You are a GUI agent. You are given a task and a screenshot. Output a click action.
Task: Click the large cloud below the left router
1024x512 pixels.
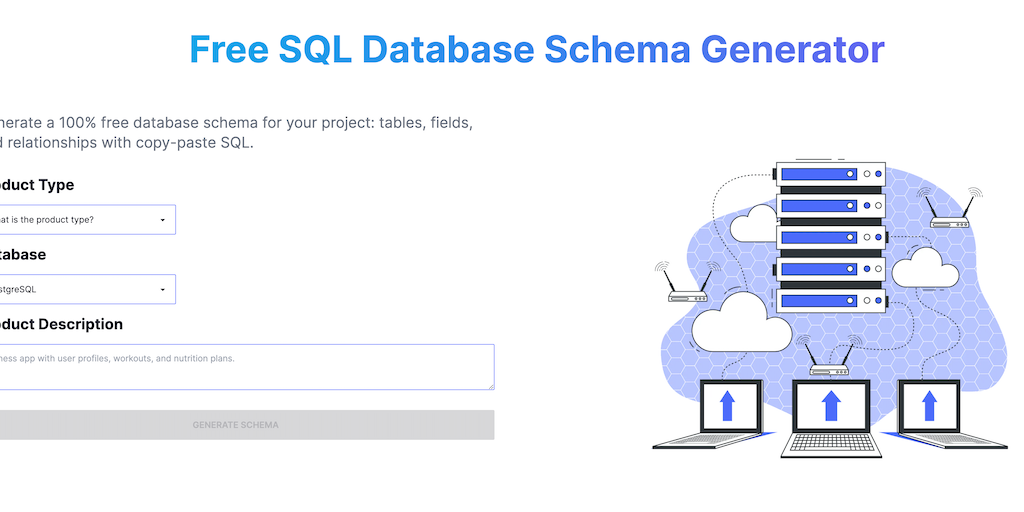(x=740, y=322)
